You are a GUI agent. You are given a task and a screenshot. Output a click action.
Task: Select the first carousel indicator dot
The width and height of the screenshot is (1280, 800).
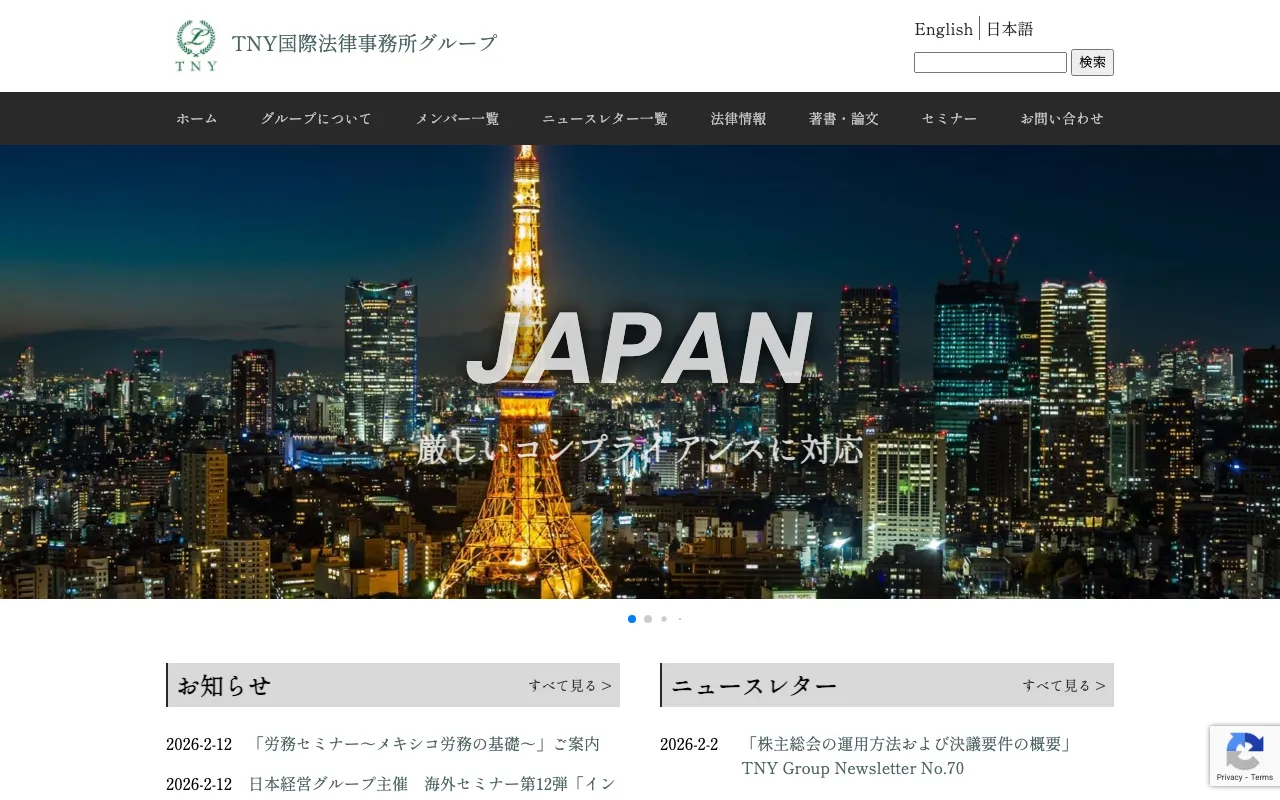click(x=631, y=618)
